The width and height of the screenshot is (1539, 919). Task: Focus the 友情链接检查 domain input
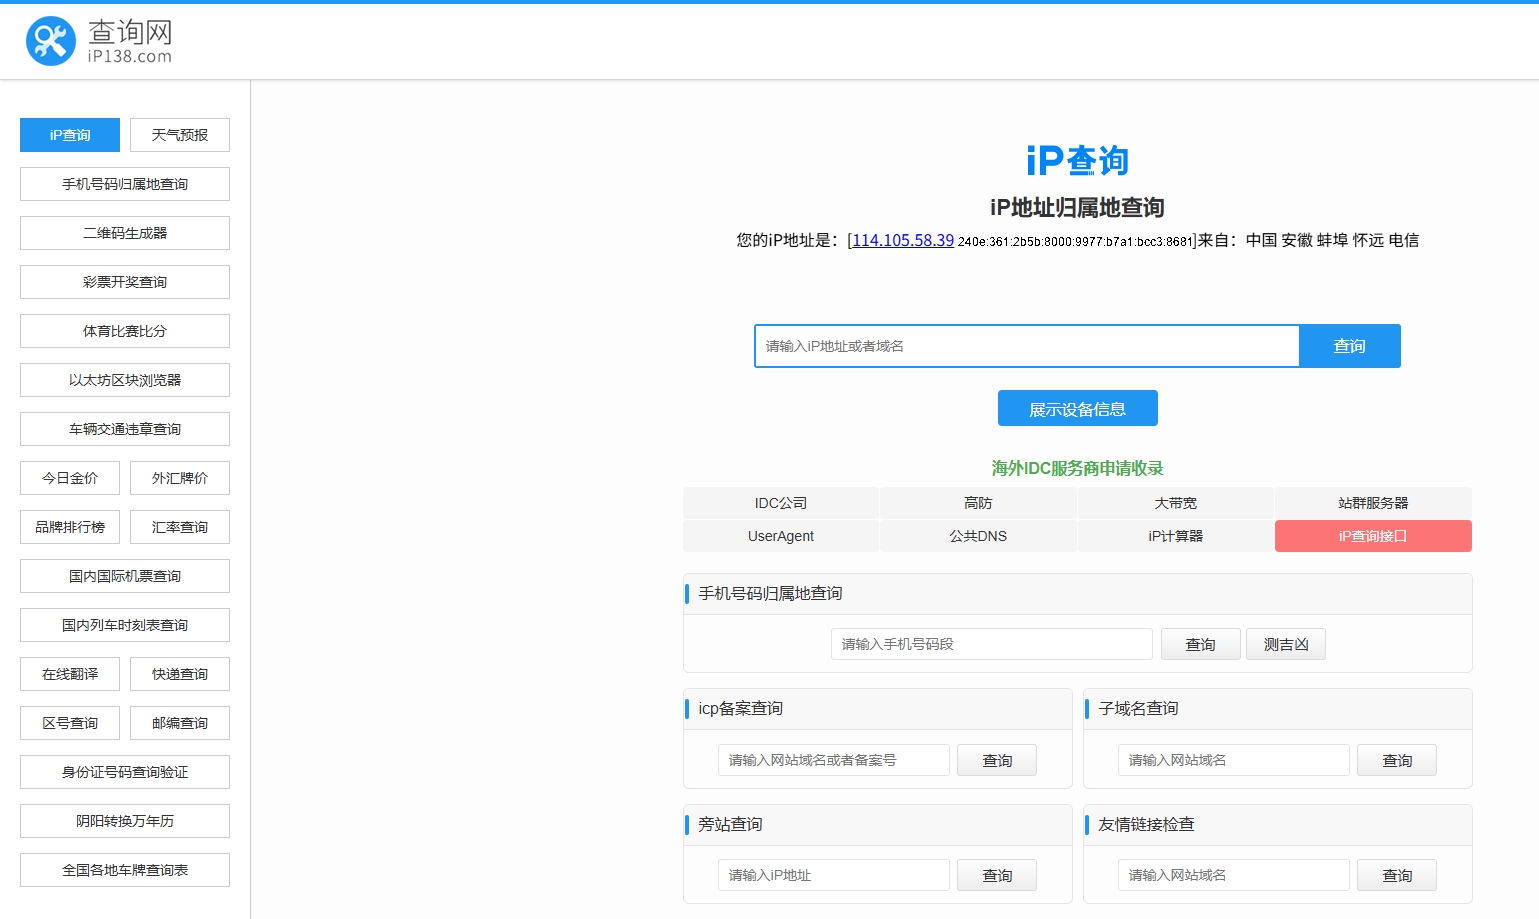click(1234, 875)
